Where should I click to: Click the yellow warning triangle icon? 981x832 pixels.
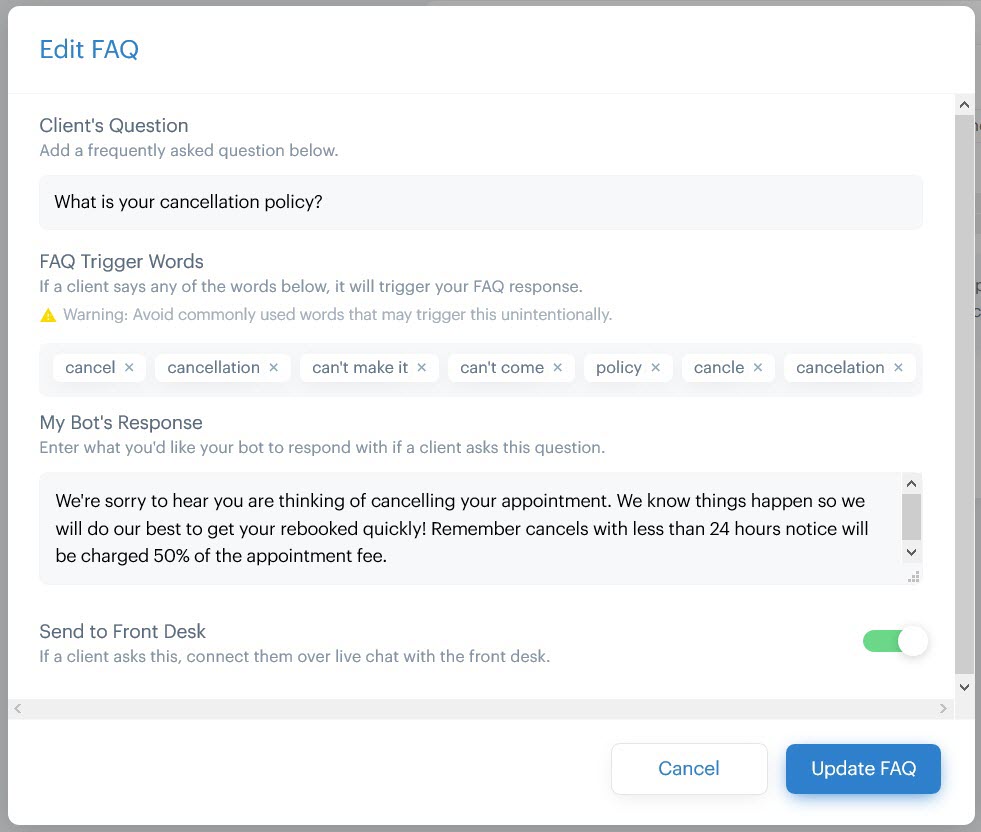(47, 314)
